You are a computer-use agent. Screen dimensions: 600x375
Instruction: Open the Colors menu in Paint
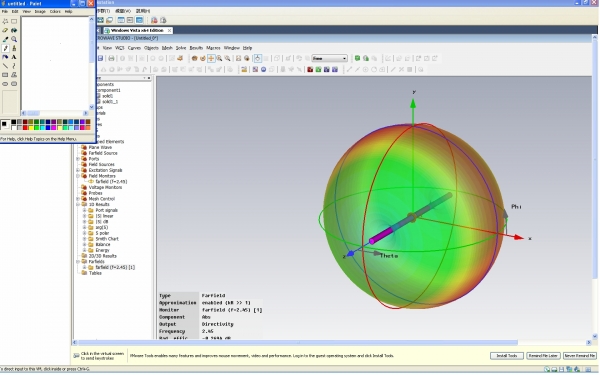(55, 11)
